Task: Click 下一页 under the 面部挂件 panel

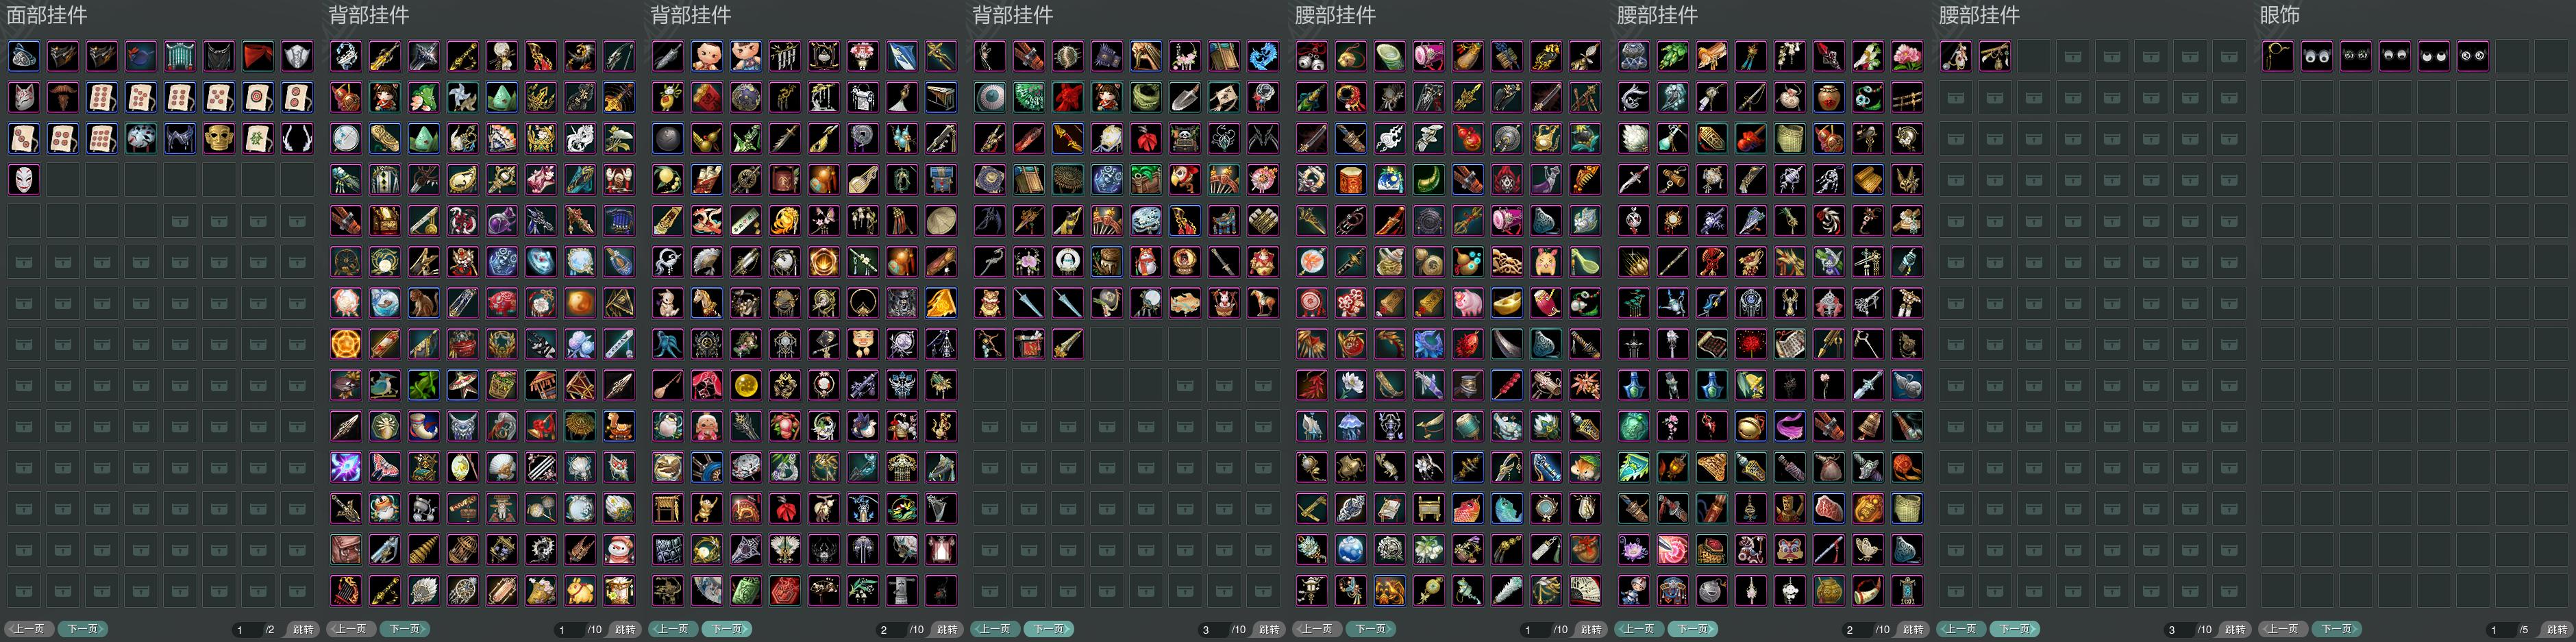Action: coord(82,629)
